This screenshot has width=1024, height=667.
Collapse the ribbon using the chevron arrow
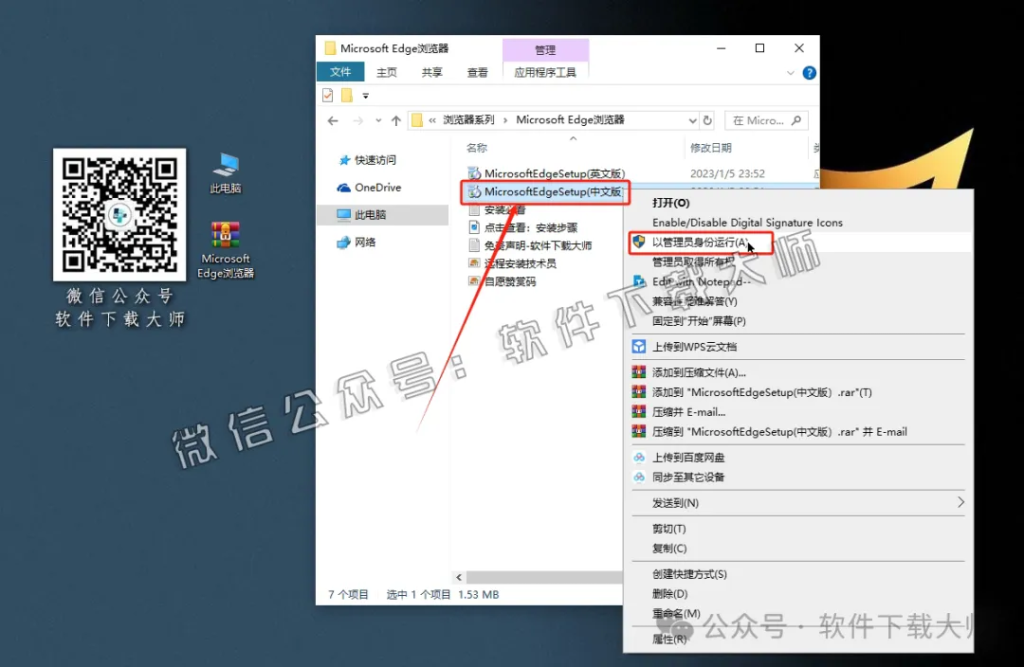tap(790, 72)
